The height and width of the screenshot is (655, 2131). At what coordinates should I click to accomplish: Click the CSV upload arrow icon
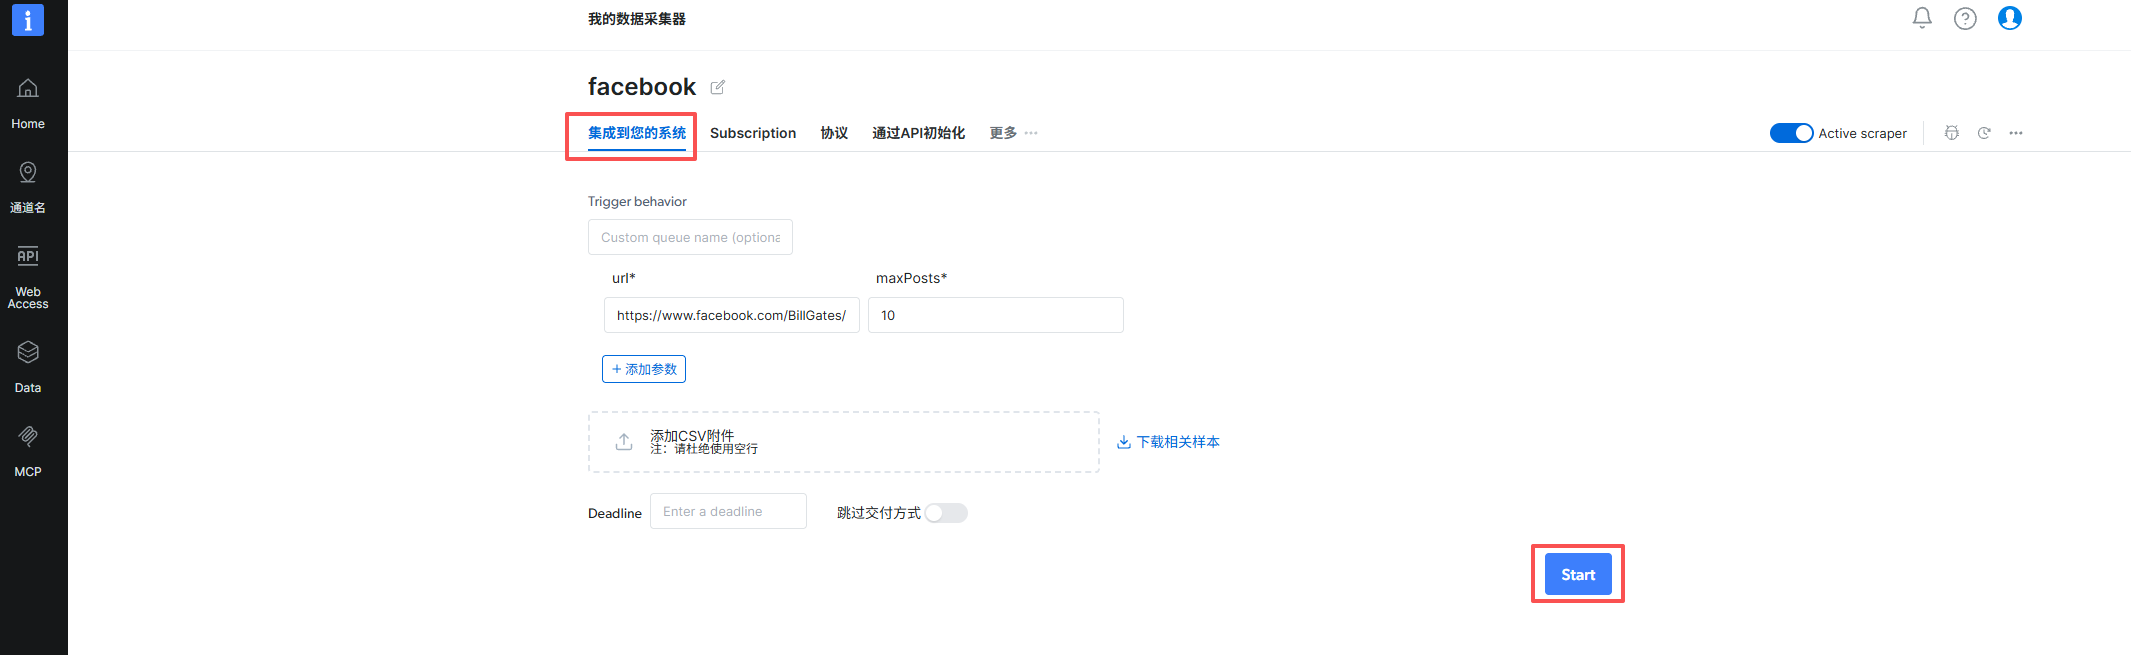click(624, 441)
